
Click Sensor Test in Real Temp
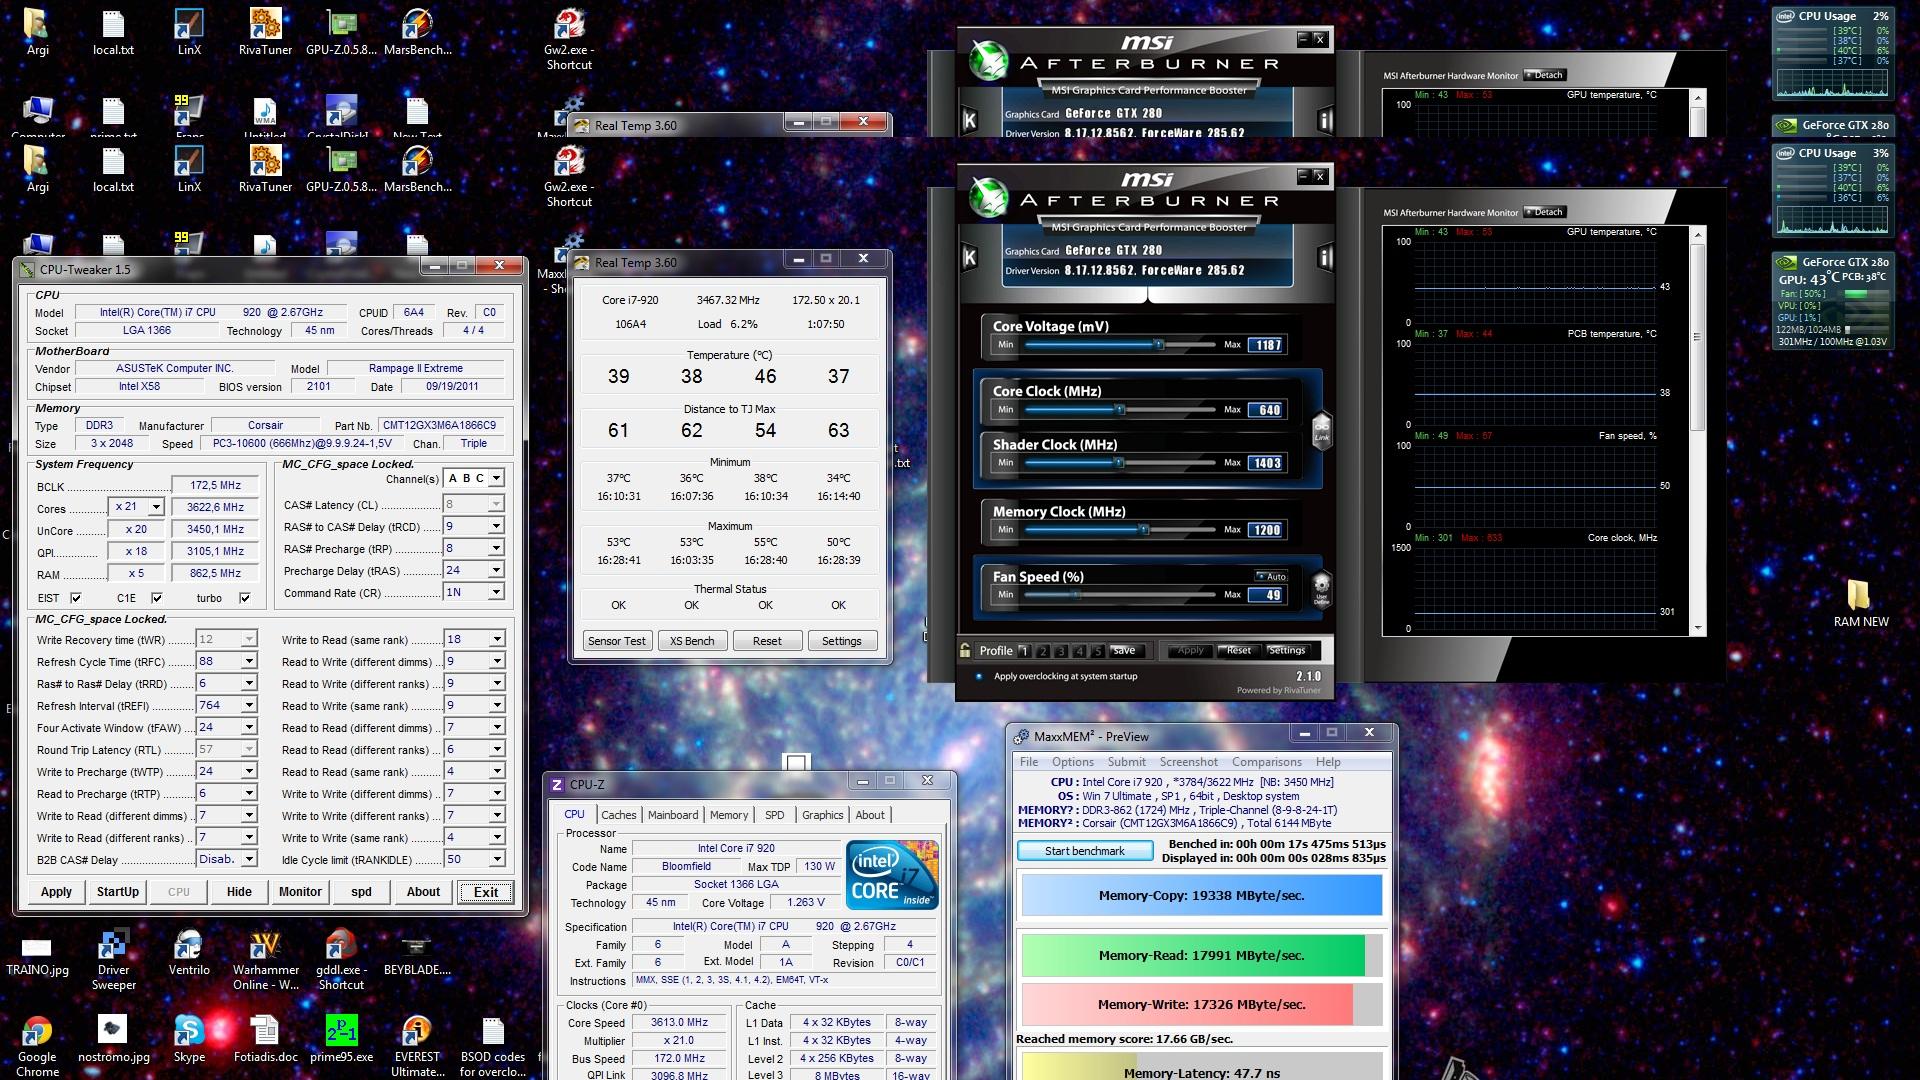pyautogui.click(x=616, y=641)
